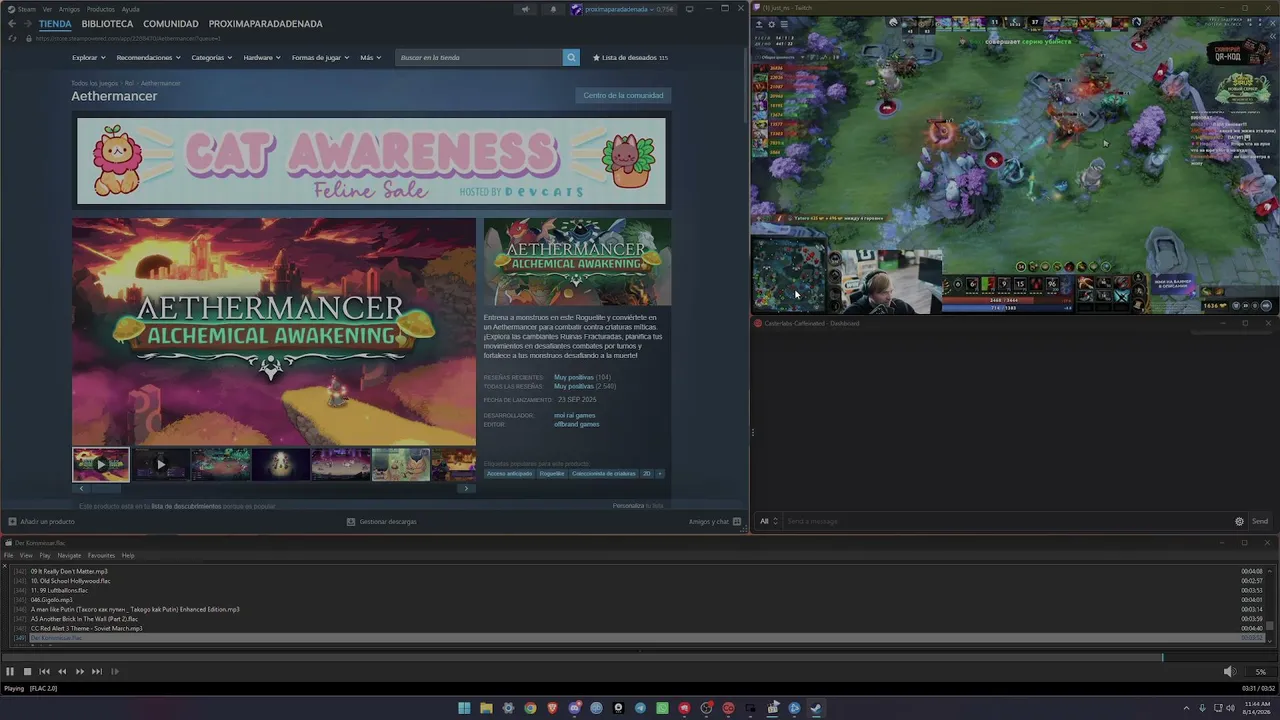Reload the Steam store page
This screenshot has width=1280, height=720.
pyautogui.click(x=12, y=38)
